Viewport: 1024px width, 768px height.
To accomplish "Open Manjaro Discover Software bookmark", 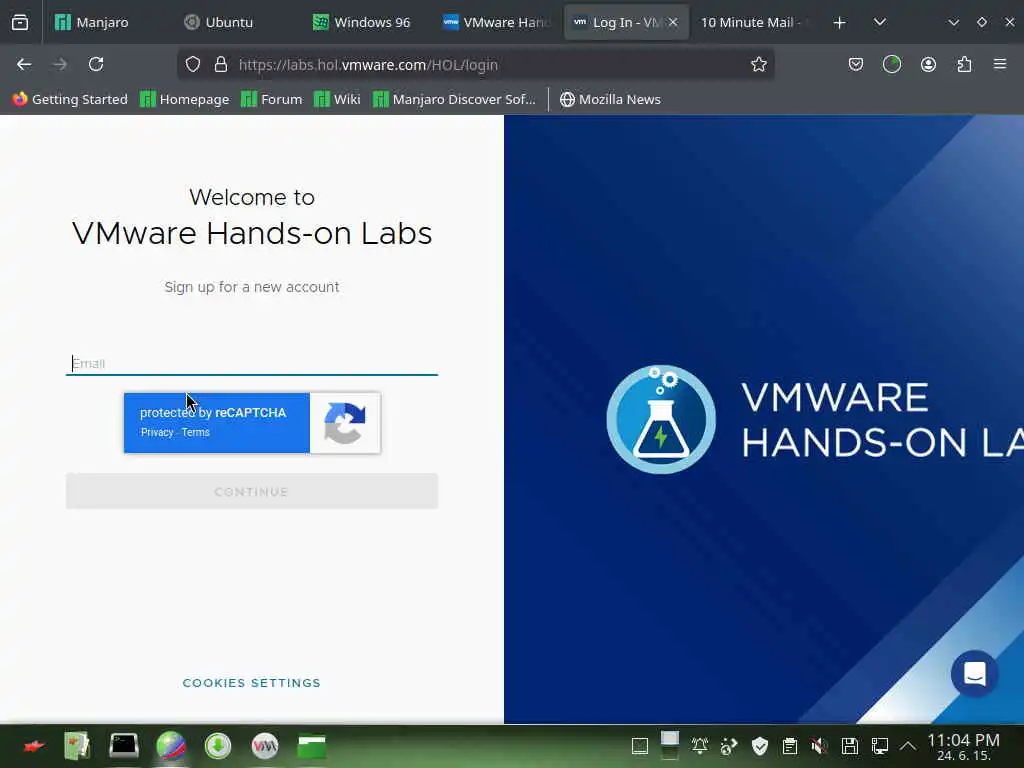I will click(455, 99).
